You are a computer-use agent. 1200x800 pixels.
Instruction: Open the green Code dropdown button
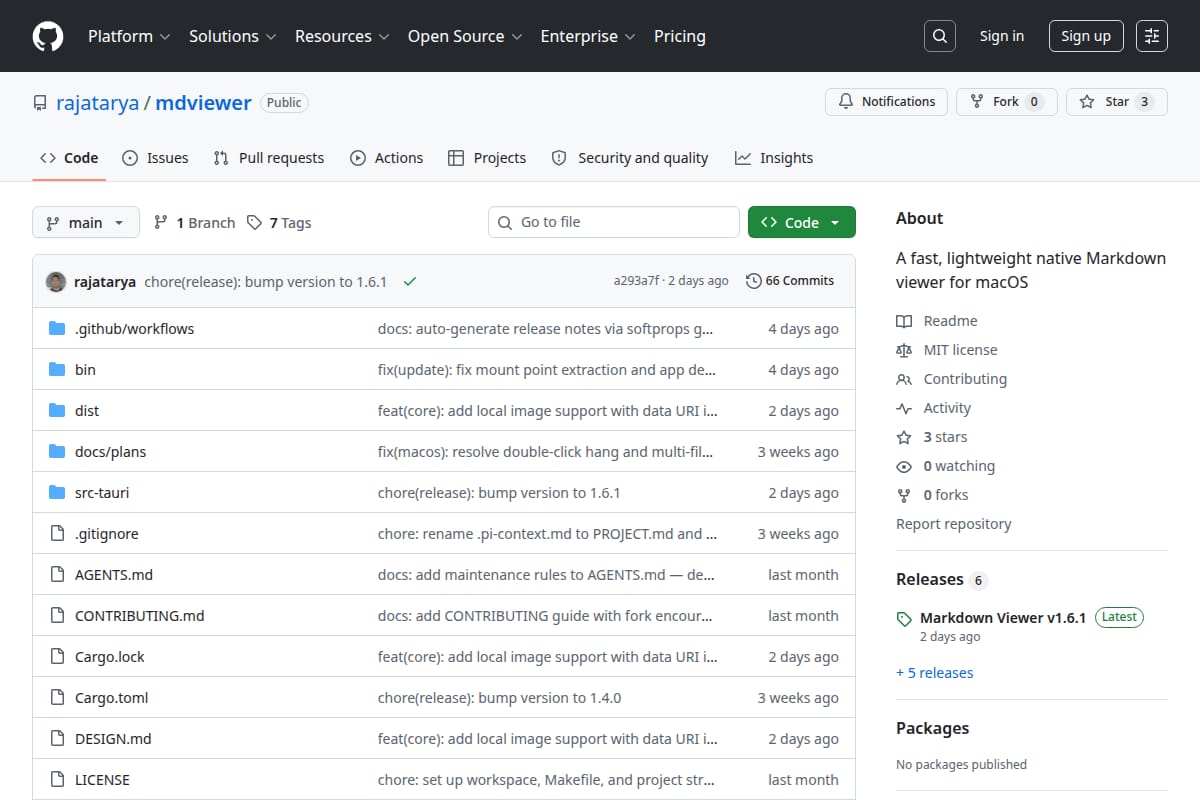802,222
